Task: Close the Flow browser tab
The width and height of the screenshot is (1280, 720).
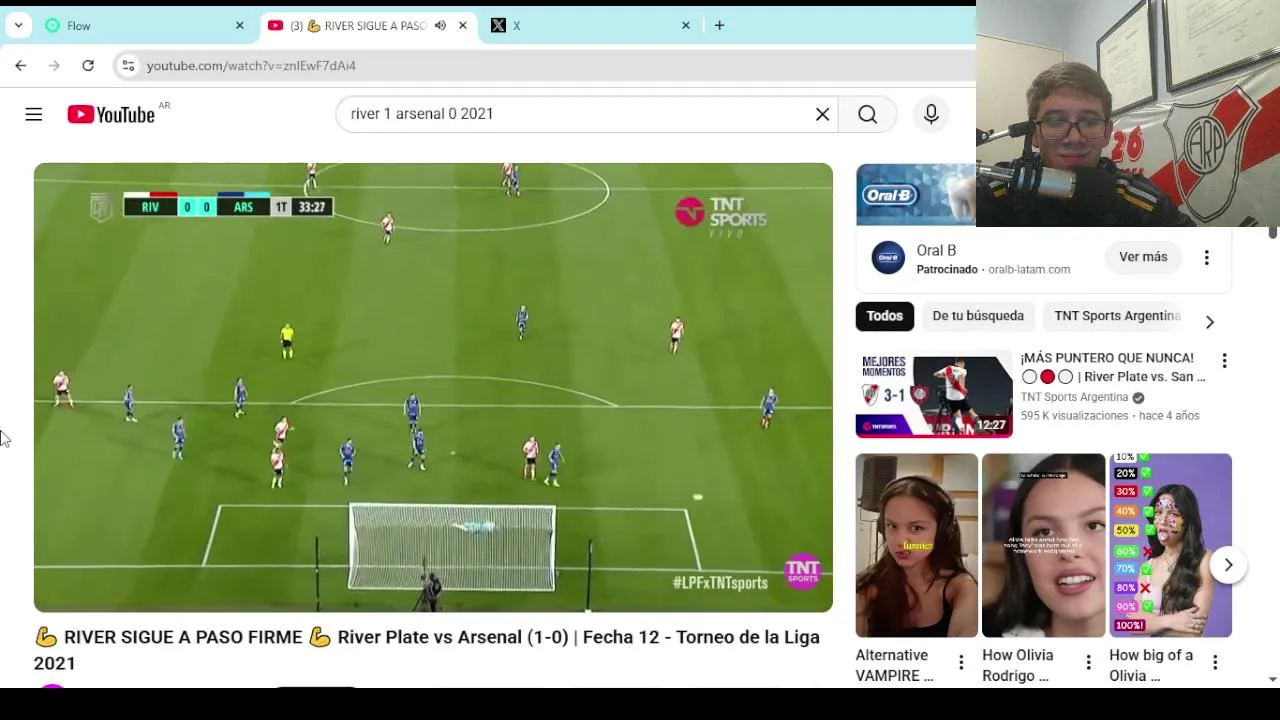Action: (239, 25)
